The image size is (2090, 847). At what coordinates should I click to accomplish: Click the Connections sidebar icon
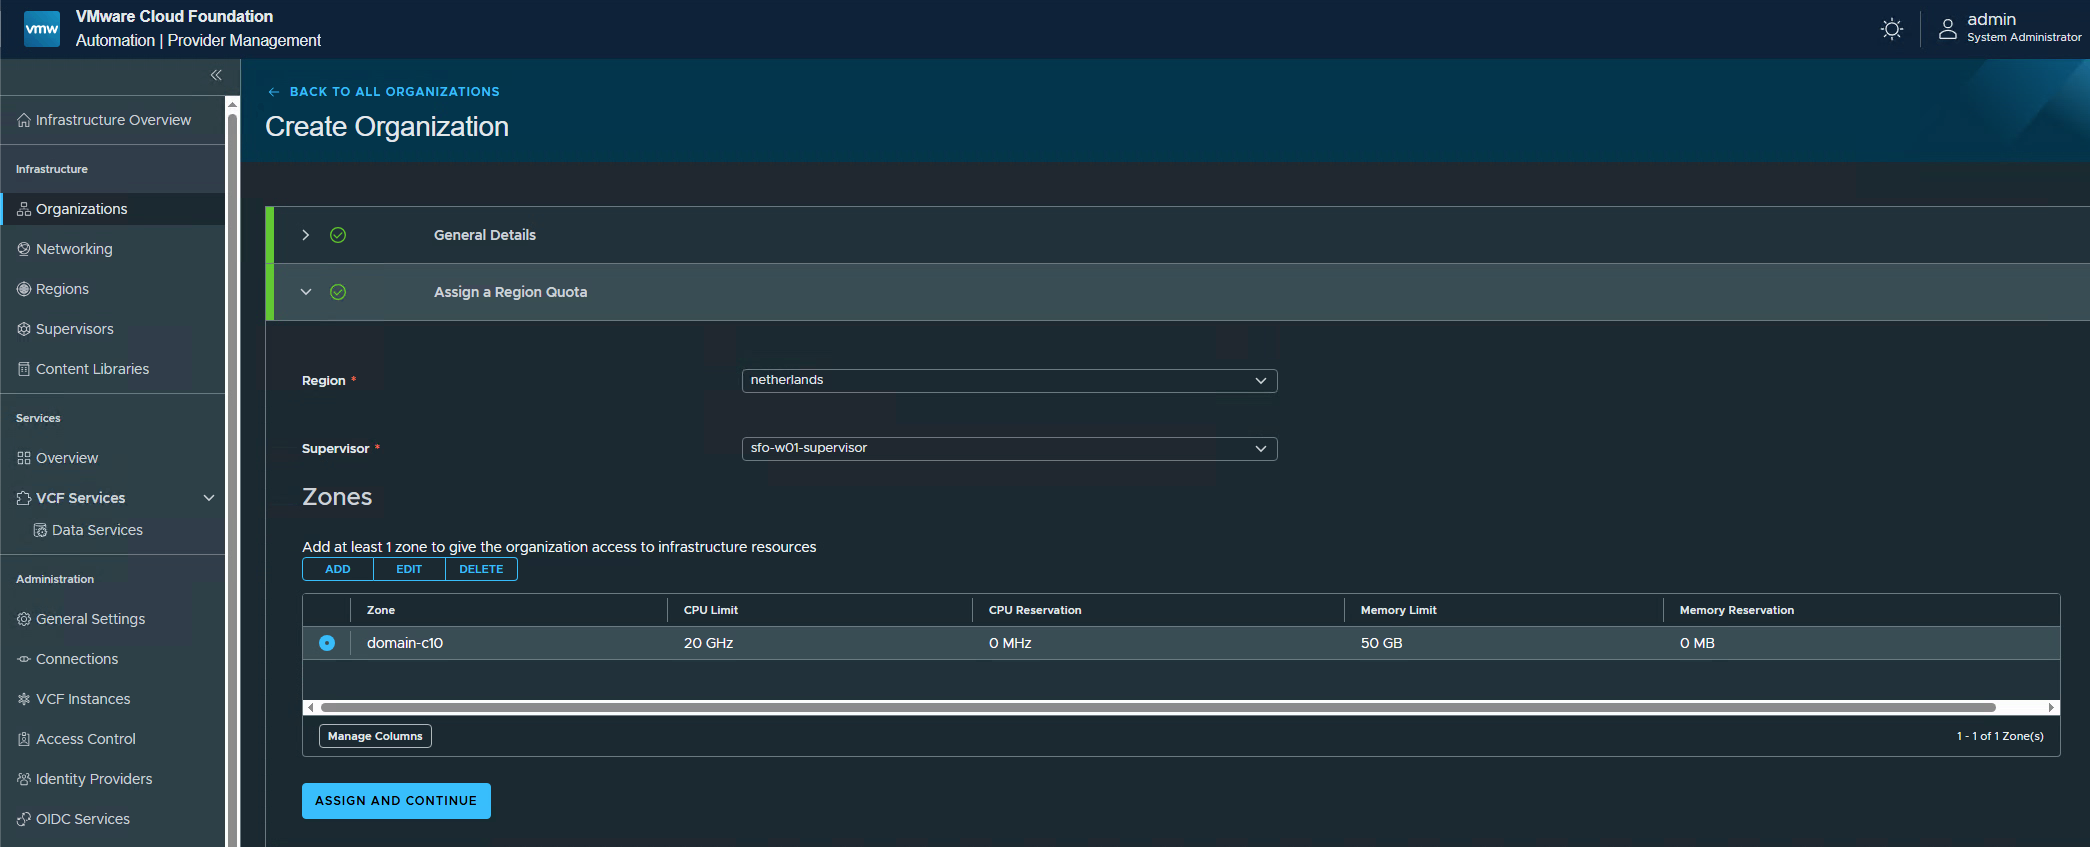[x=24, y=659]
